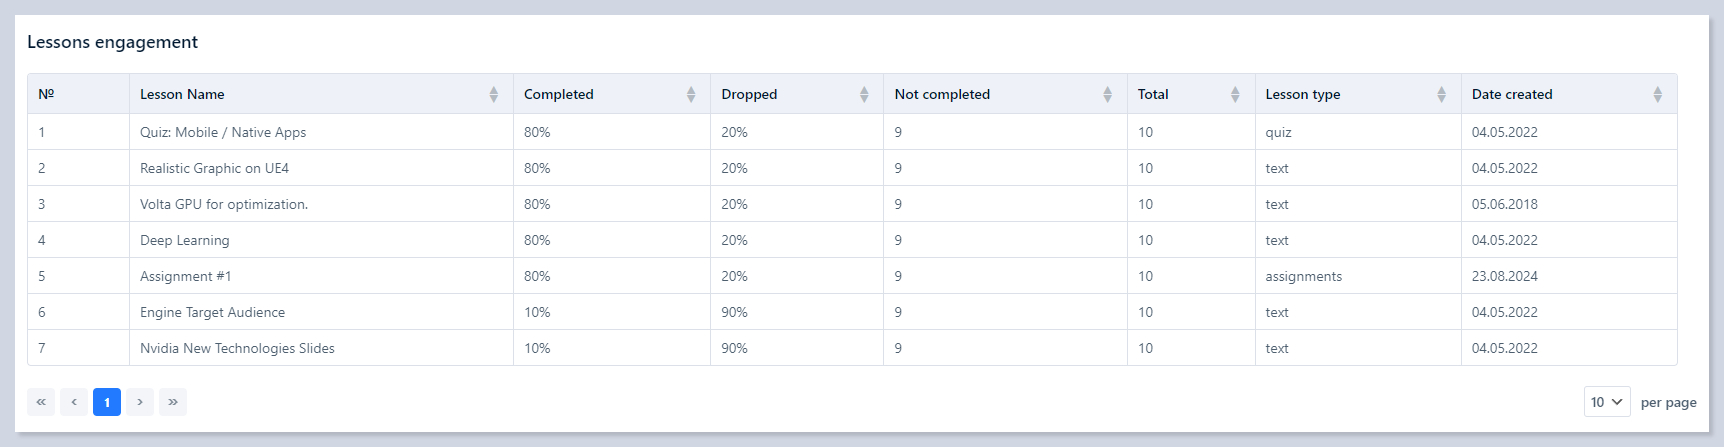Screen dimensions: 1724x447
Task: Sort table by Lesson Name arrows
Action: click(x=494, y=94)
